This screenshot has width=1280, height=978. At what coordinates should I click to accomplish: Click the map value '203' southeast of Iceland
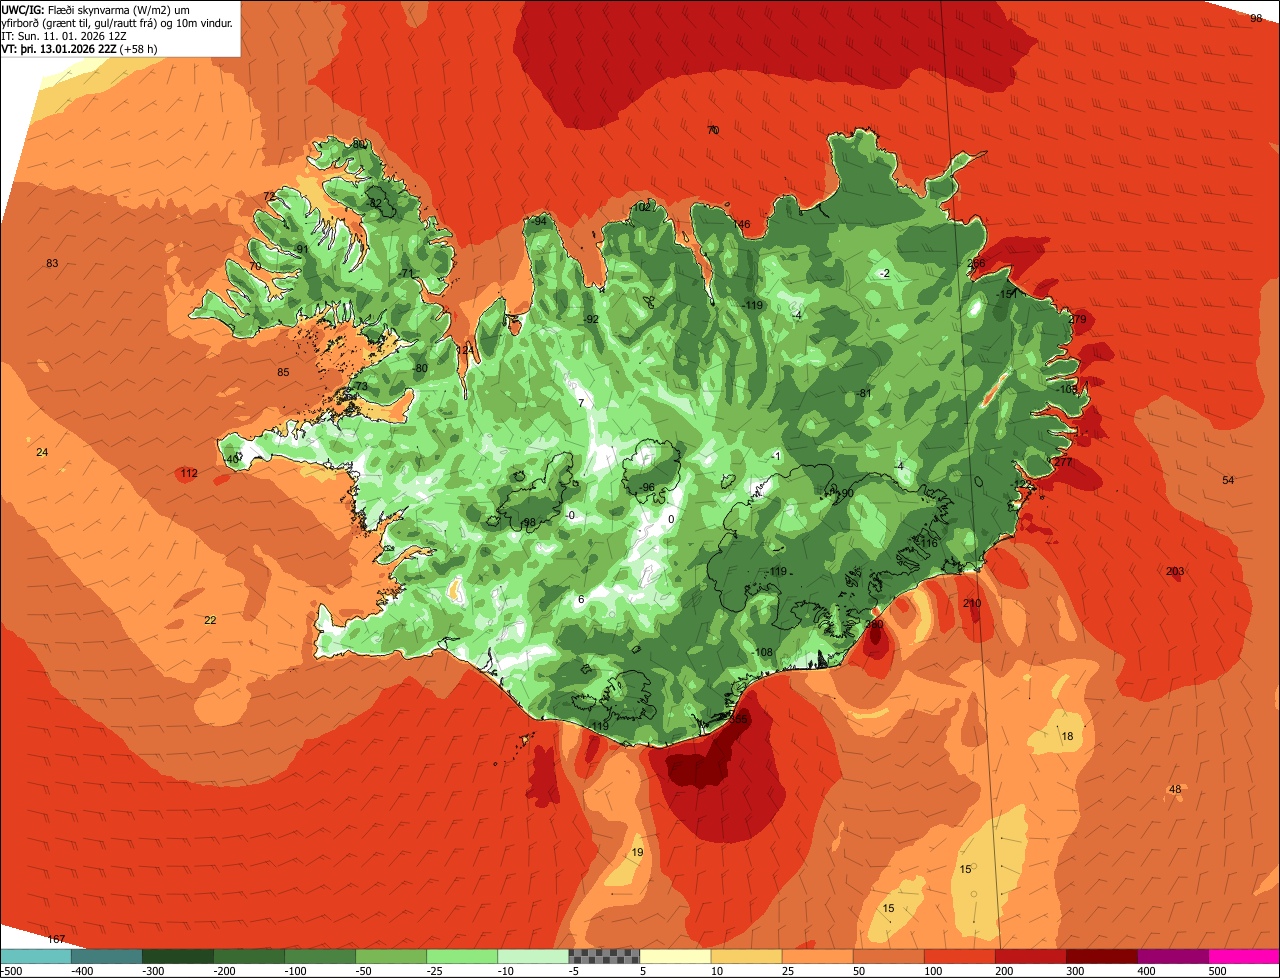[x=1175, y=571]
